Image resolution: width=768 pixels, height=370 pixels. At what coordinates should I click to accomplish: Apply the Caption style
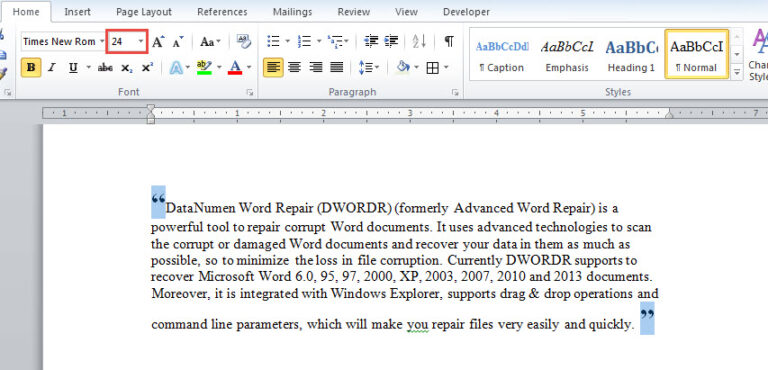click(502, 54)
